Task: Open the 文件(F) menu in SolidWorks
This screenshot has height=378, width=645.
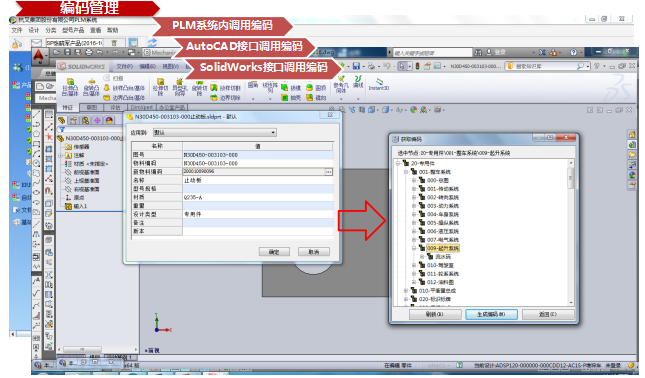Action: [x=124, y=66]
